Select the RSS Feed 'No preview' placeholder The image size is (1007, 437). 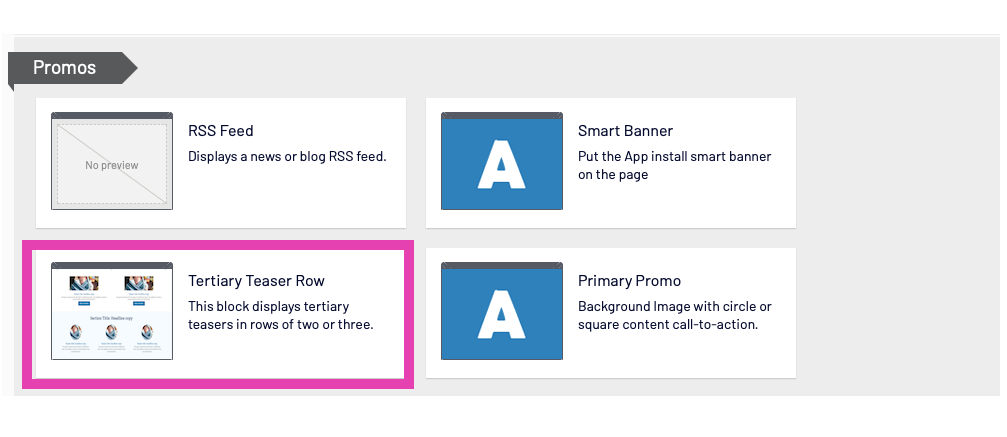coord(111,164)
